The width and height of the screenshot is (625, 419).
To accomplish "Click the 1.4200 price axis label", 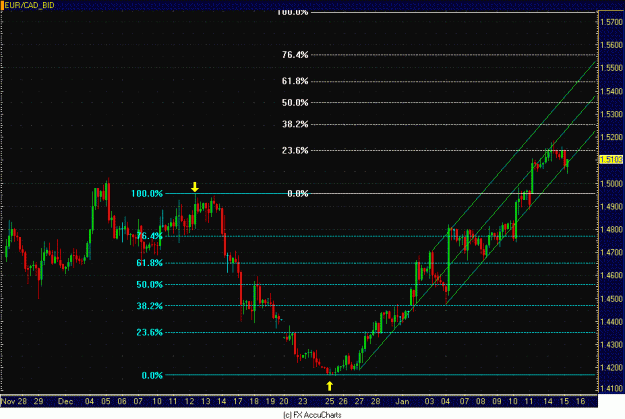I will pyautogui.click(x=611, y=368).
